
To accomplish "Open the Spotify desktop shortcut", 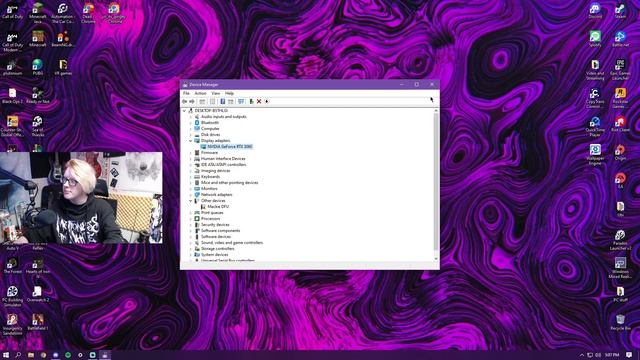I will click(595, 39).
